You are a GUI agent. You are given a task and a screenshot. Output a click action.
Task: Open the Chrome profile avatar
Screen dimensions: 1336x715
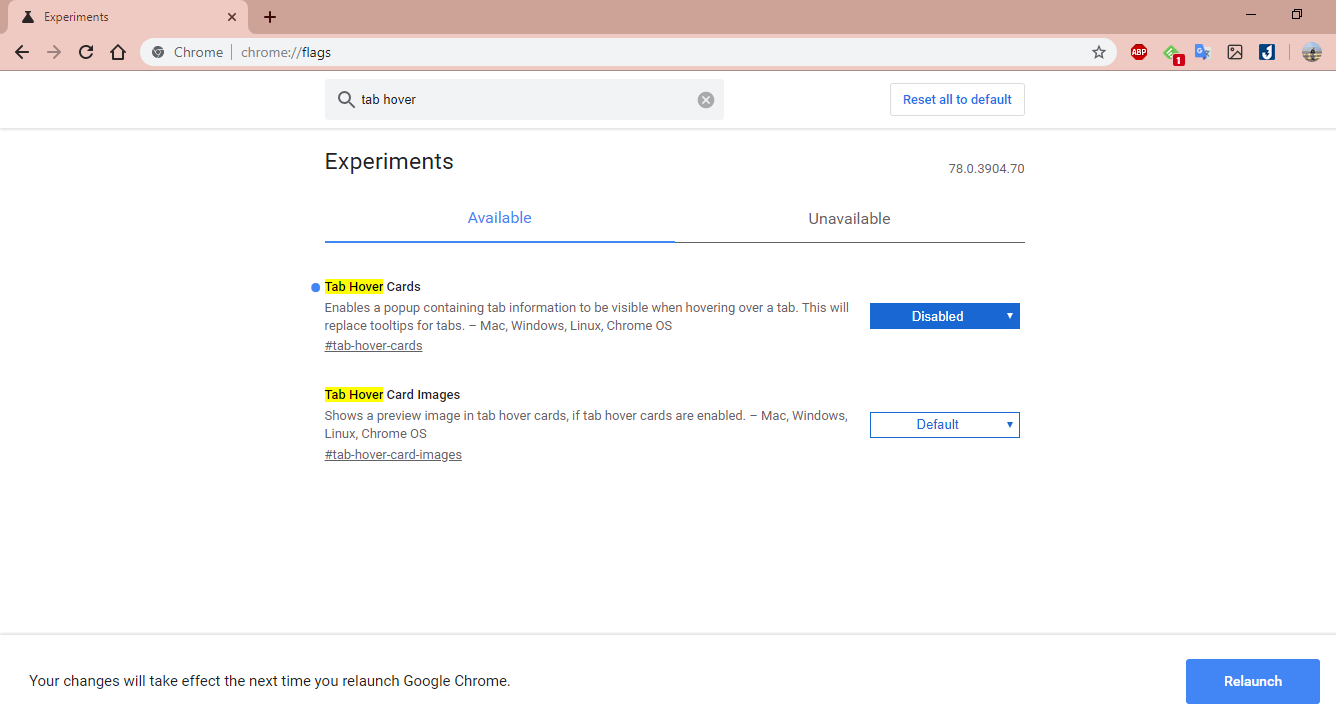1312,52
